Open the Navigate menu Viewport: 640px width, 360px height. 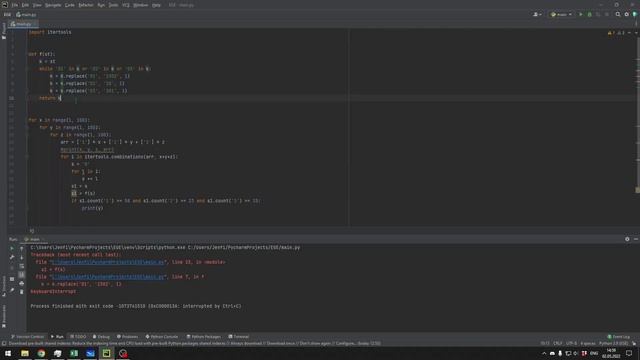[x=53, y=5]
